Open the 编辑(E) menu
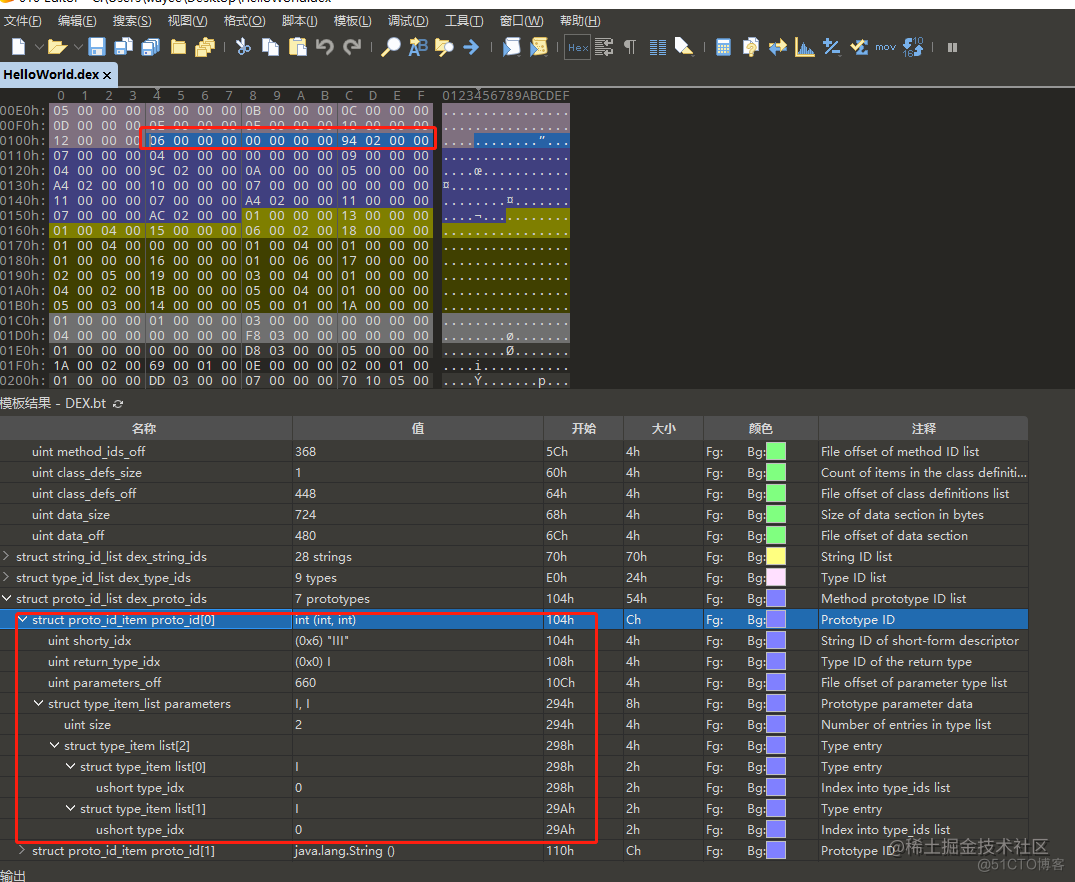This screenshot has width=1075, height=882. (x=77, y=21)
